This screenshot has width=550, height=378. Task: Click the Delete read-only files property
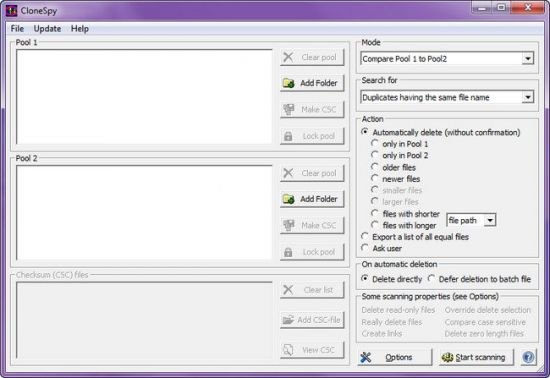pos(398,310)
